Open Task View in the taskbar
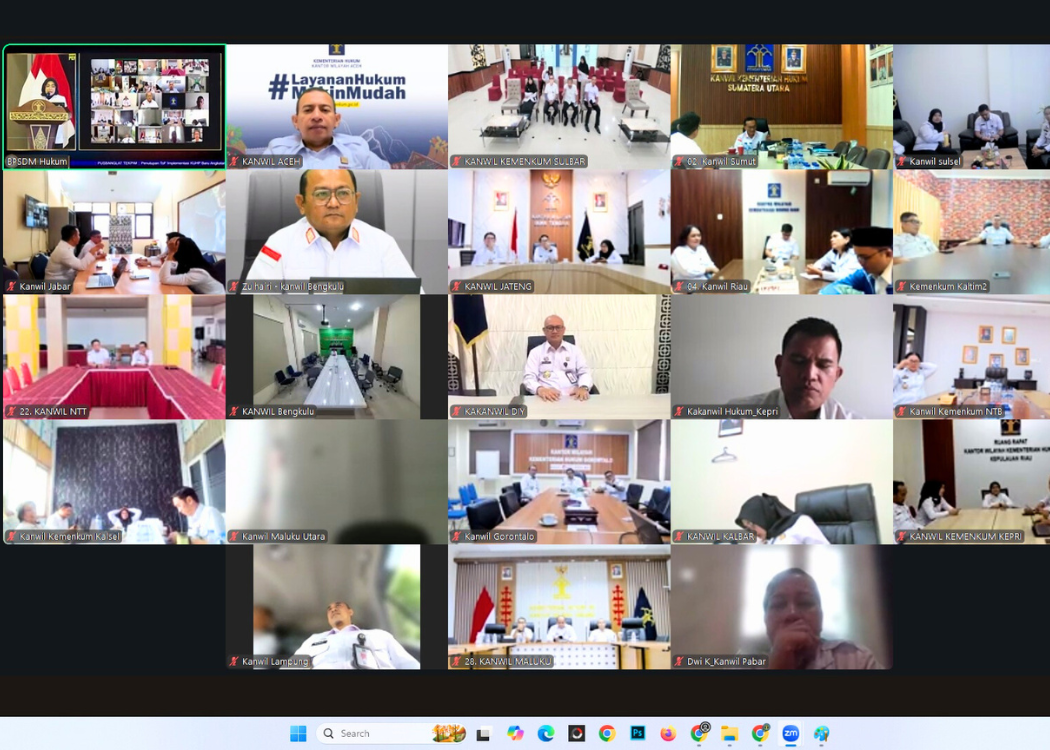Screen dimensions: 1050x750 pos(484,733)
